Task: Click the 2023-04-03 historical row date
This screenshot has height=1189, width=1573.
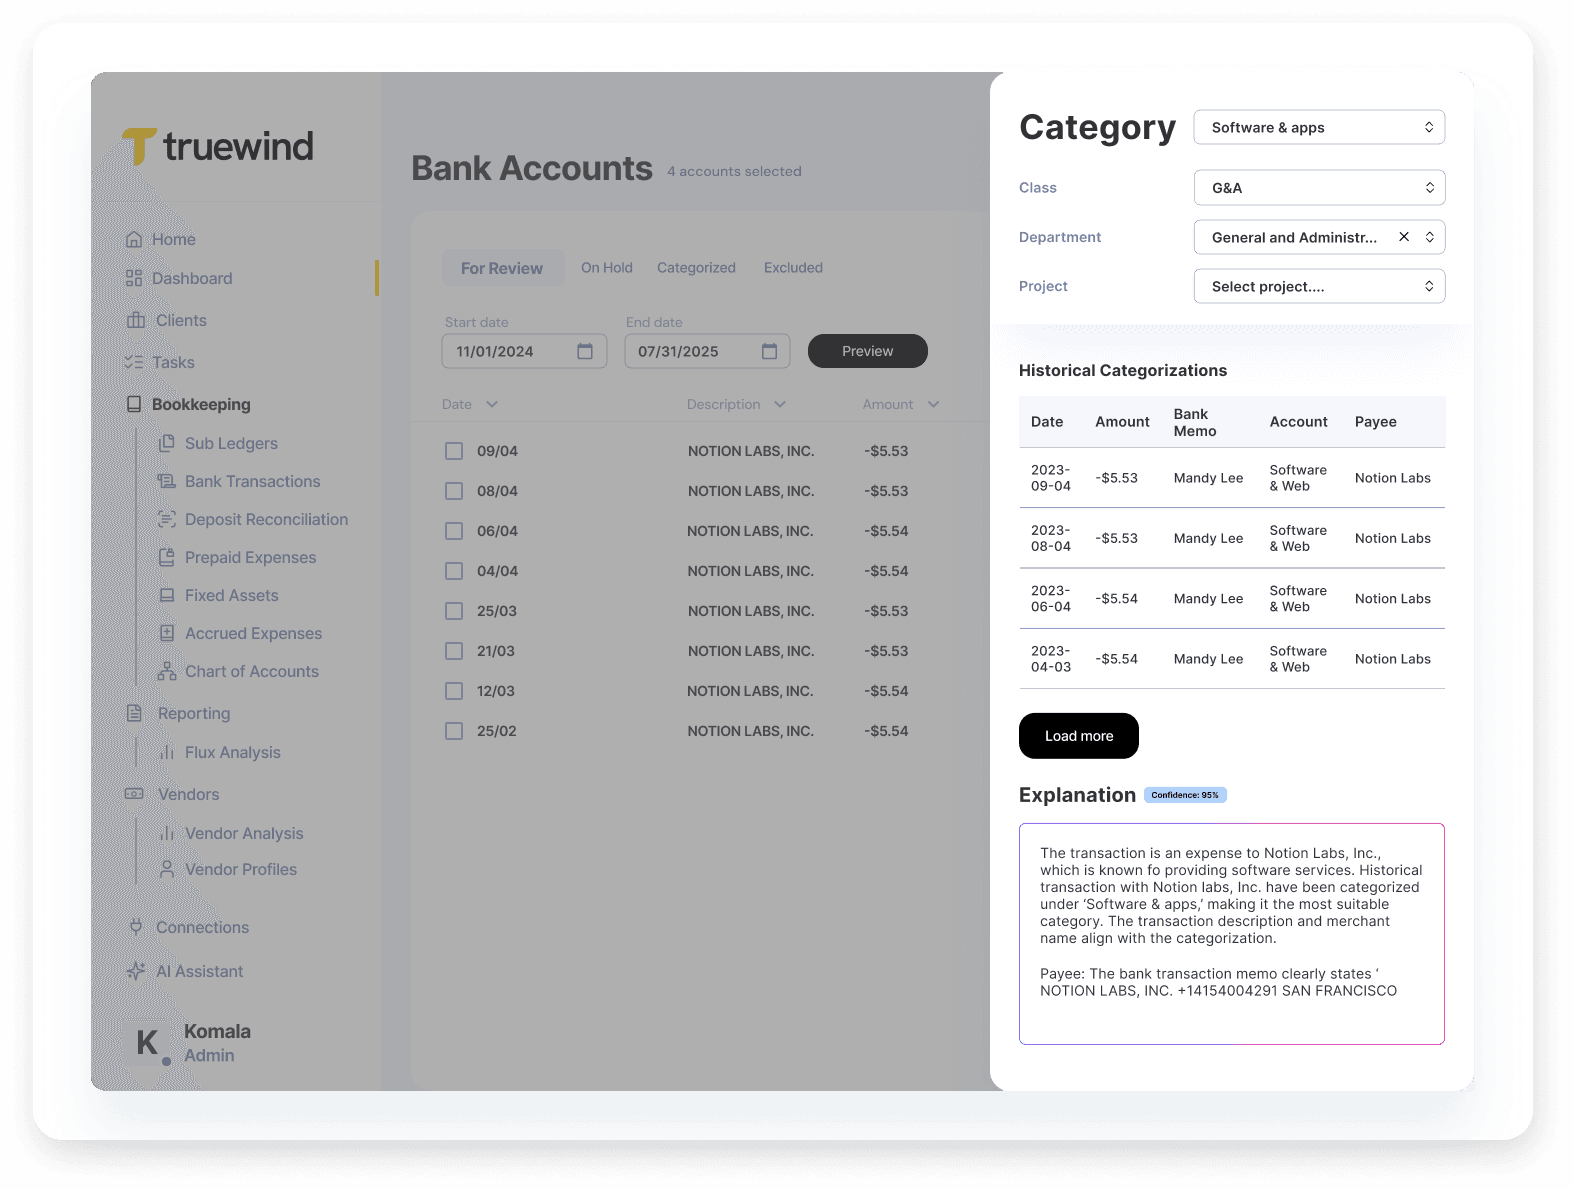Action: coord(1051,659)
